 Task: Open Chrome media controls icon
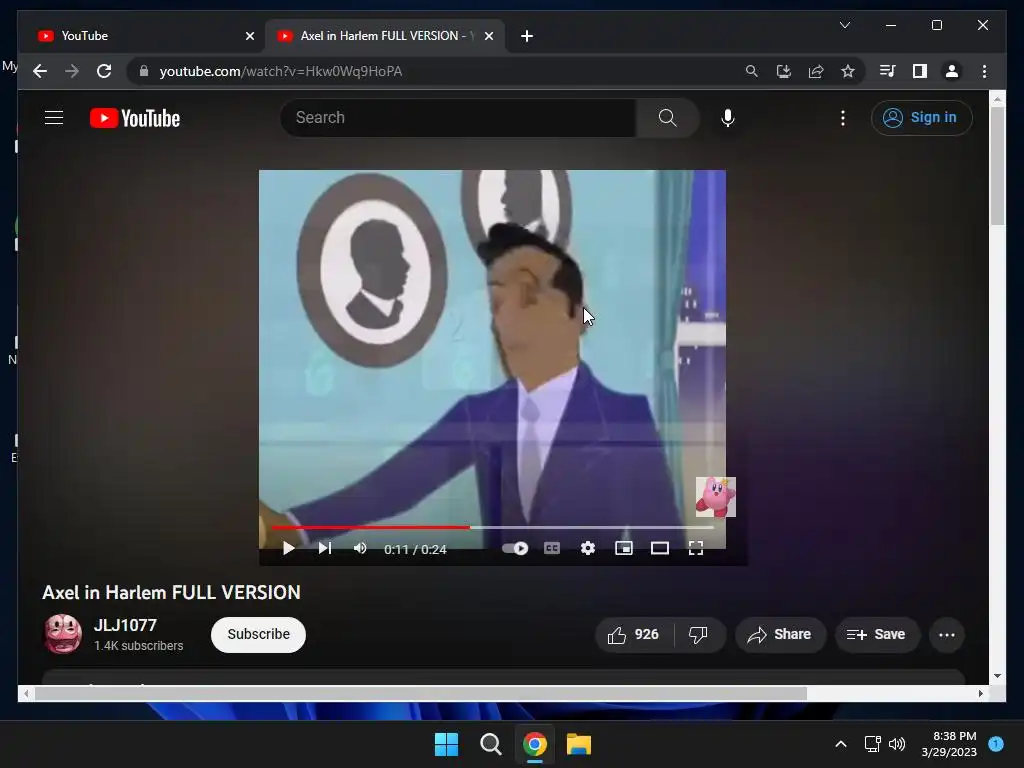(x=888, y=71)
